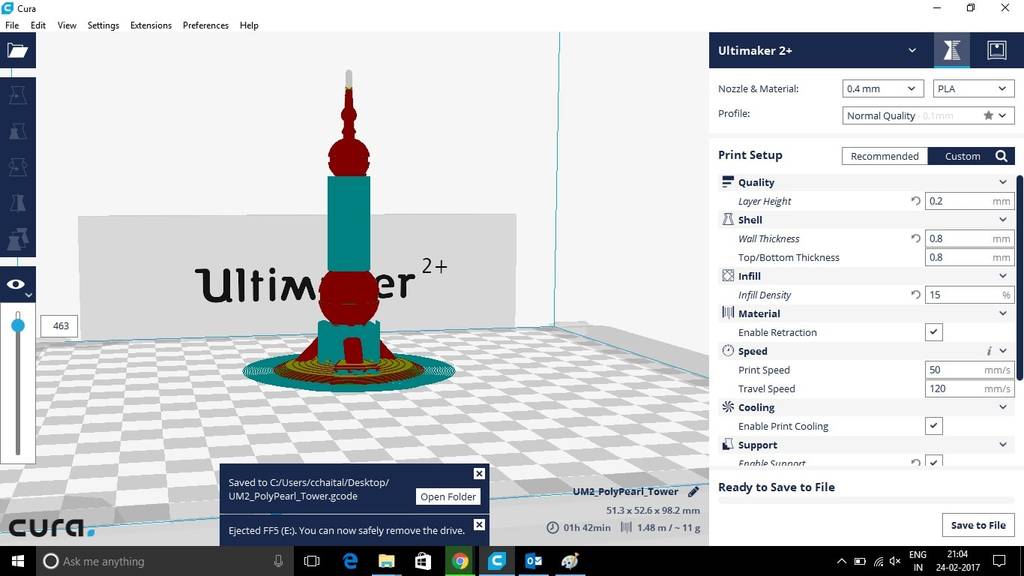Open the View menu

tap(67, 25)
